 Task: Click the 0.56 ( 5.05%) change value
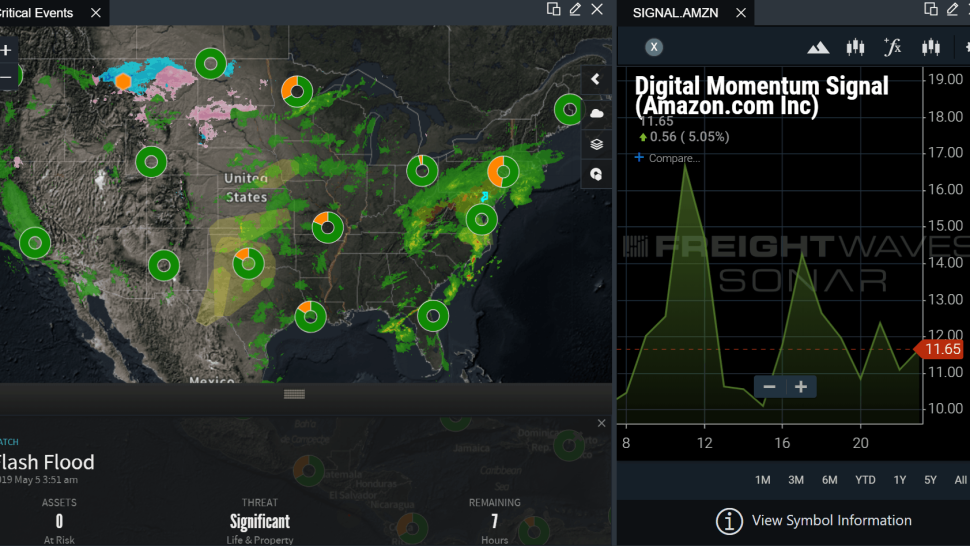click(x=689, y=137)
